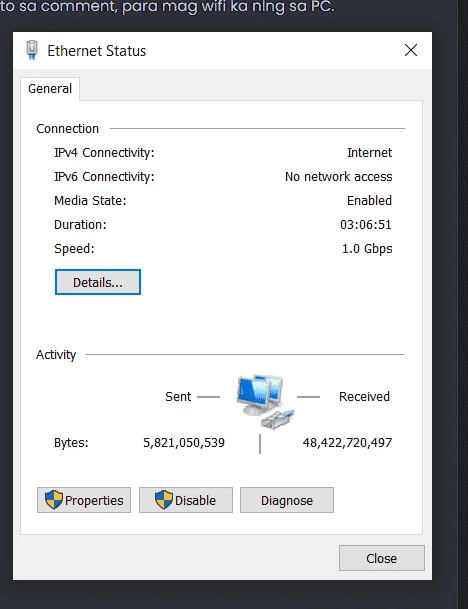Click the IPv6 Connectivity label

pyautogui.click(x=104, y=177)
